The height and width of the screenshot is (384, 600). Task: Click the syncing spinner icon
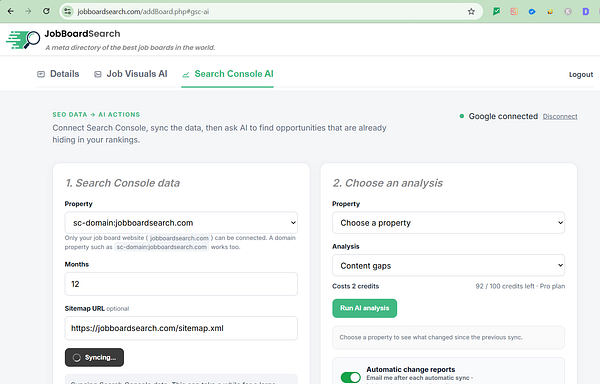coord(77,358)
